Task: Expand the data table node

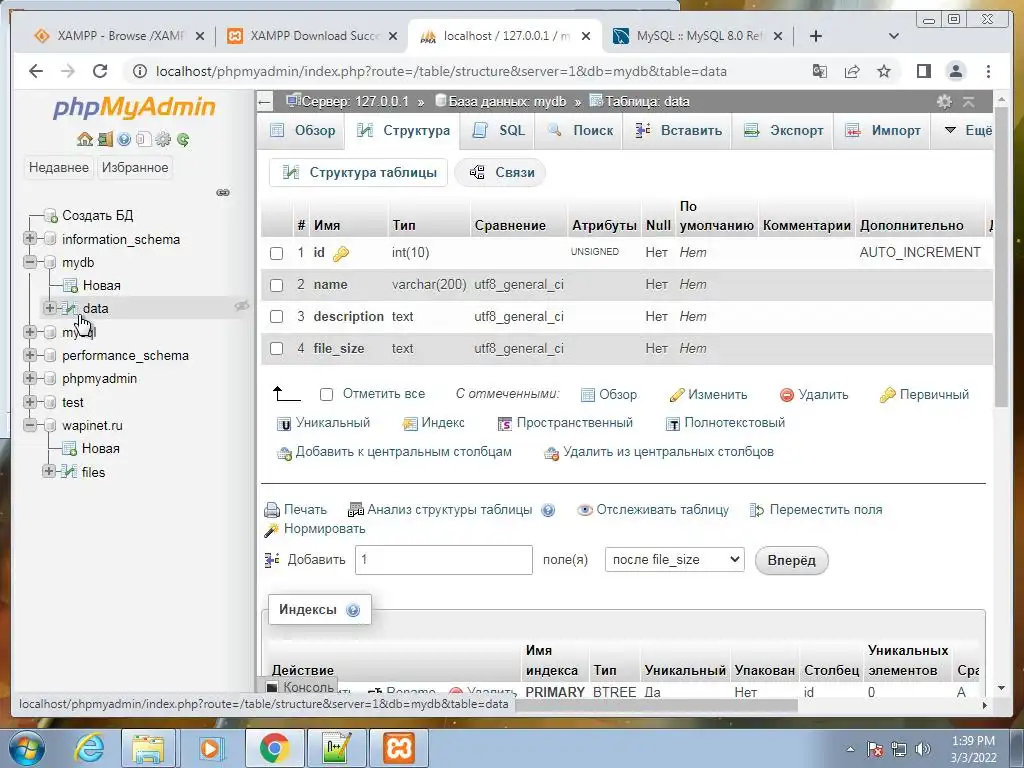Action: 50,308
